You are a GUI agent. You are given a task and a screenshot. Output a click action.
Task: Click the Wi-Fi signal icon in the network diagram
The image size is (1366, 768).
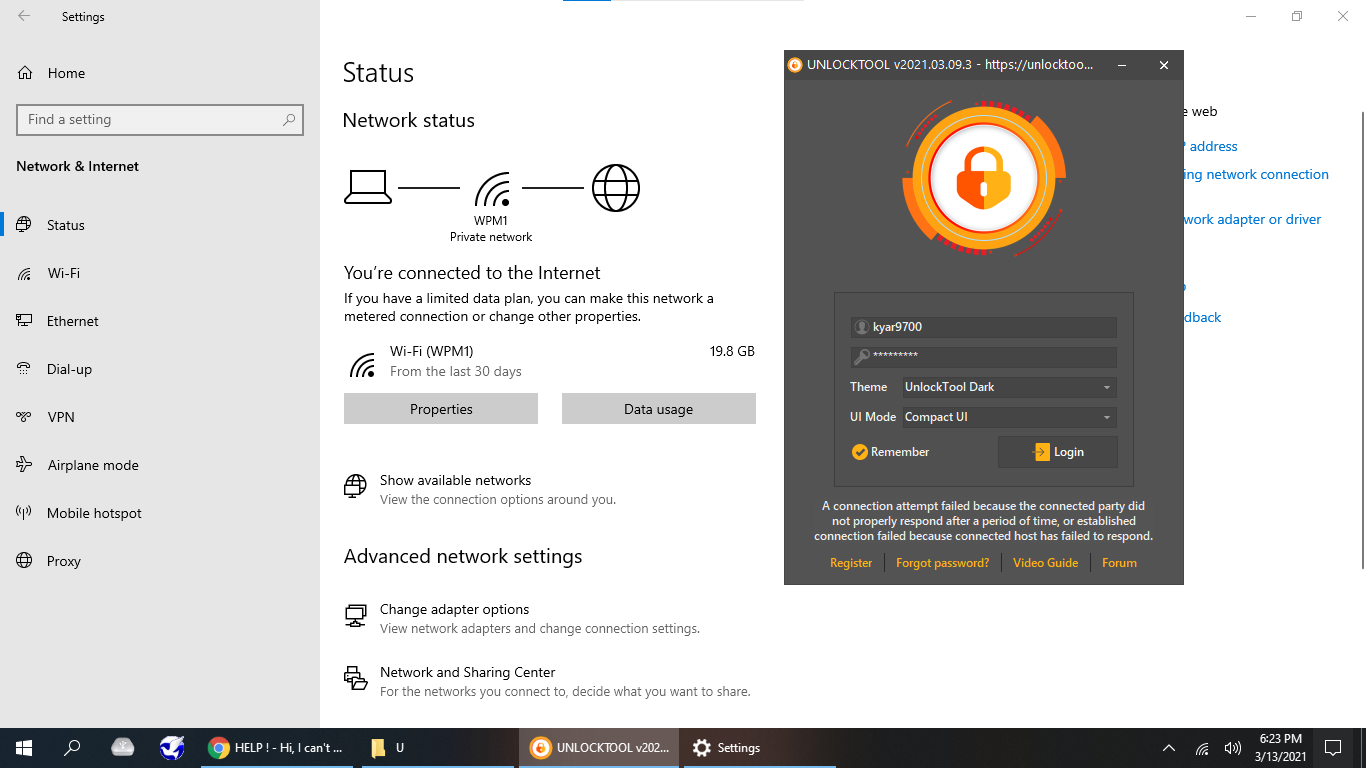[492, 188]
